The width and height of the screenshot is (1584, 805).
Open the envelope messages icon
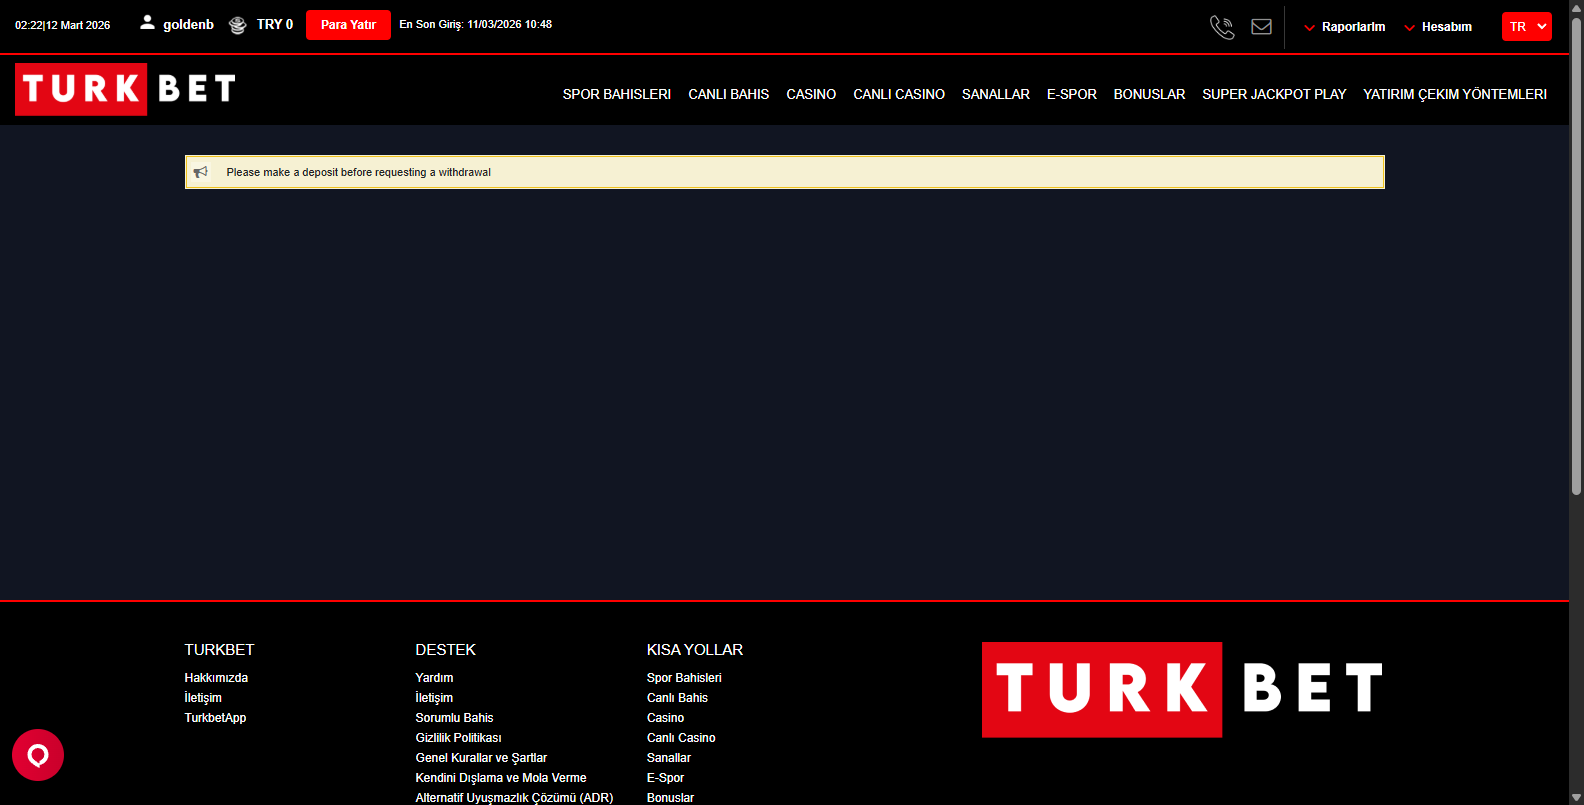click(x=1262, y=27)
